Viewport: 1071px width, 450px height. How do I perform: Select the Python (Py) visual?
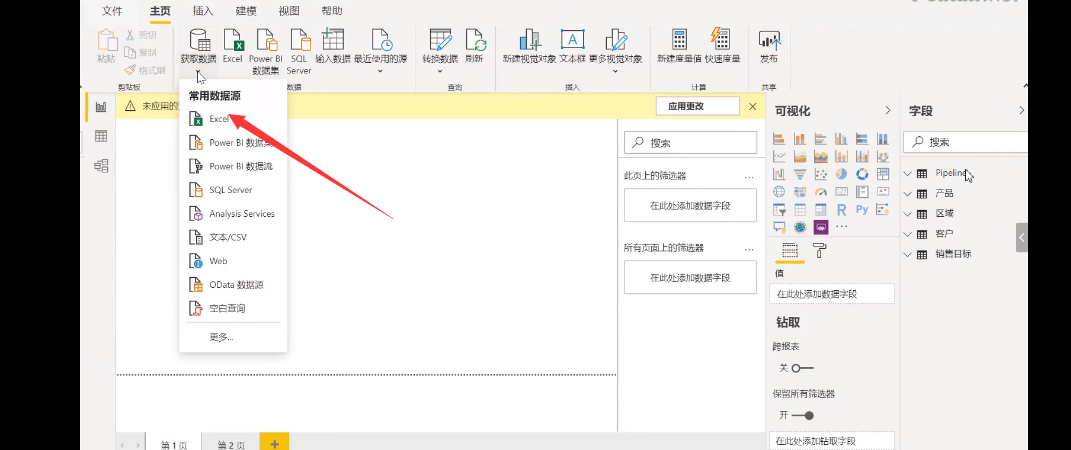click(862, 209)
